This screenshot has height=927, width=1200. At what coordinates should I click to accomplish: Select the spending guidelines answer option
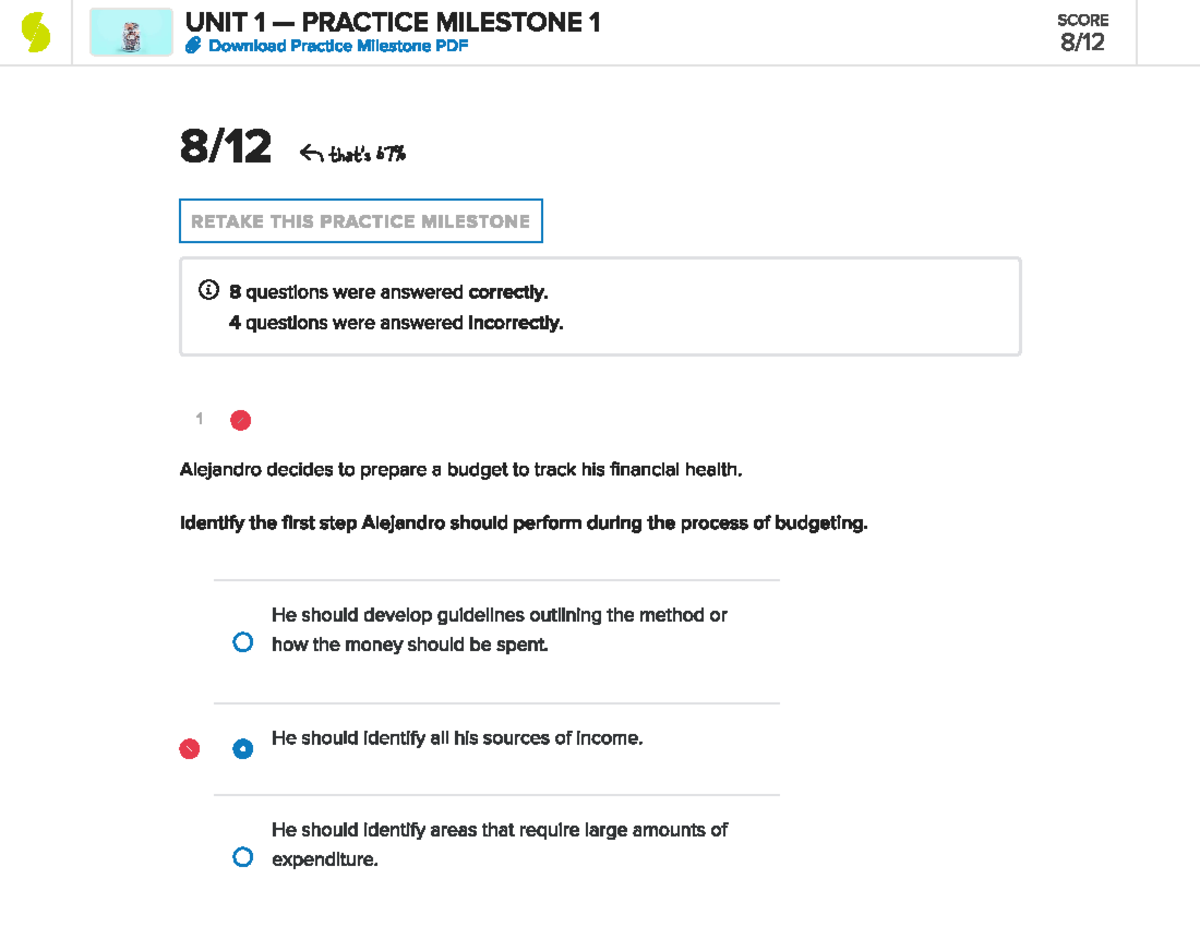[243, 641]
